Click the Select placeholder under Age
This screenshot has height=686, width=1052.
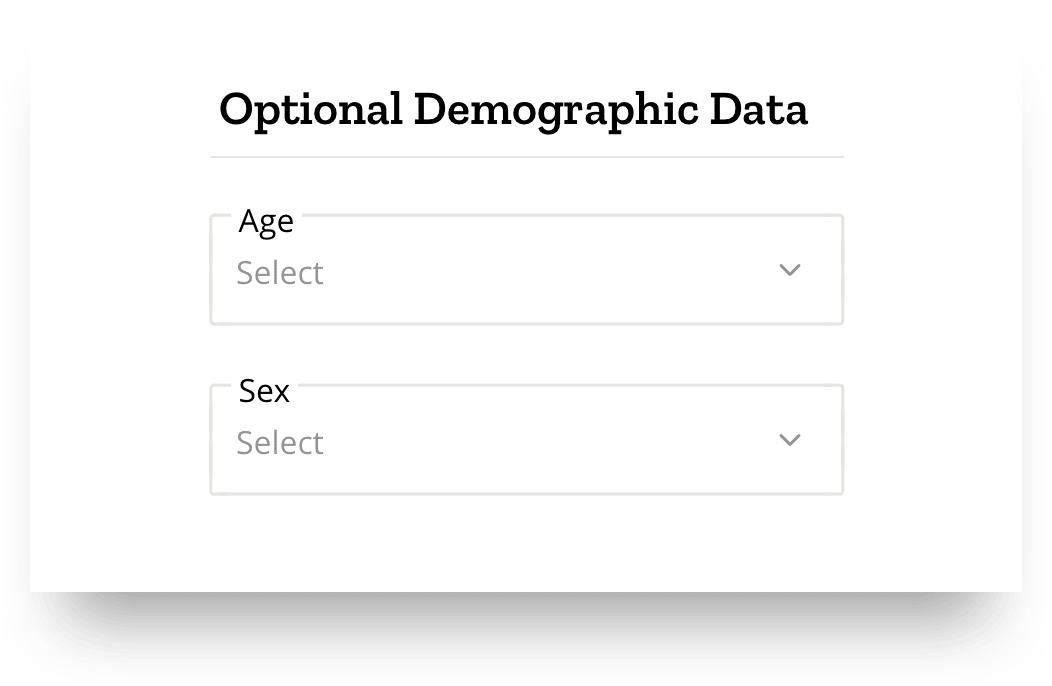pyautogui.click(x=280, y=273)
